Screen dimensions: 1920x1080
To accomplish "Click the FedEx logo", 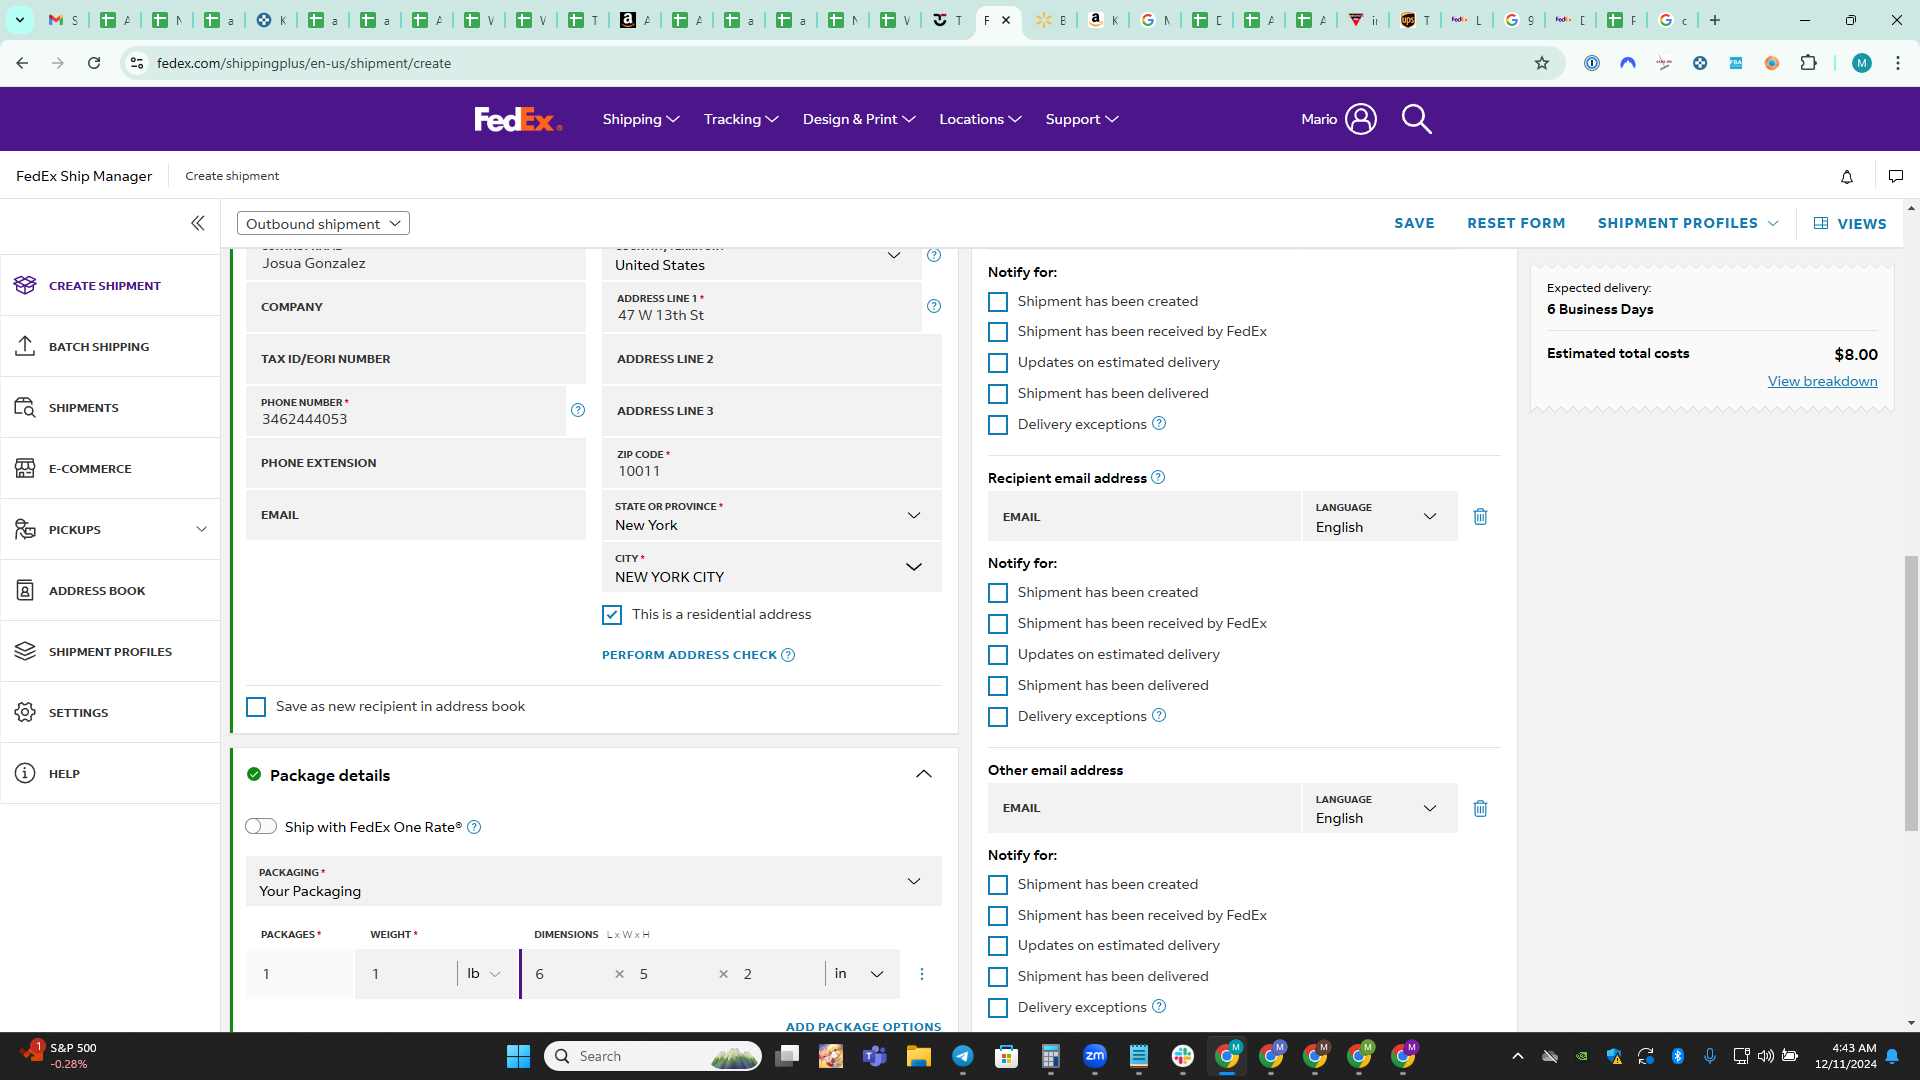I will (x=518, y=119).
